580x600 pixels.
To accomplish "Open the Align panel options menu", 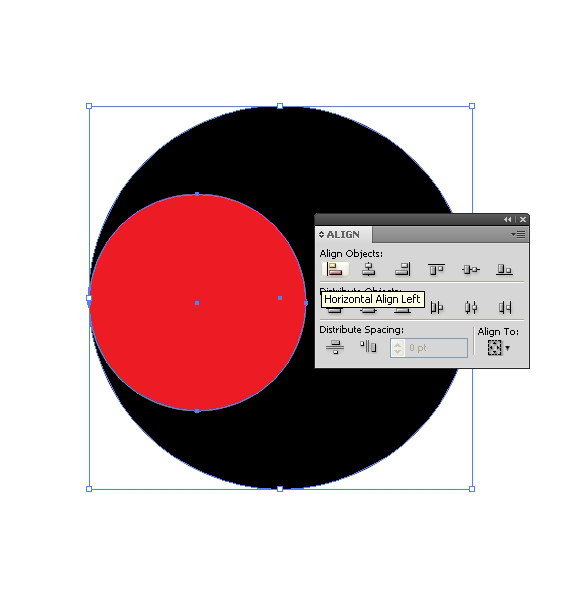I will pyautogui.click(x=518, y=234).
